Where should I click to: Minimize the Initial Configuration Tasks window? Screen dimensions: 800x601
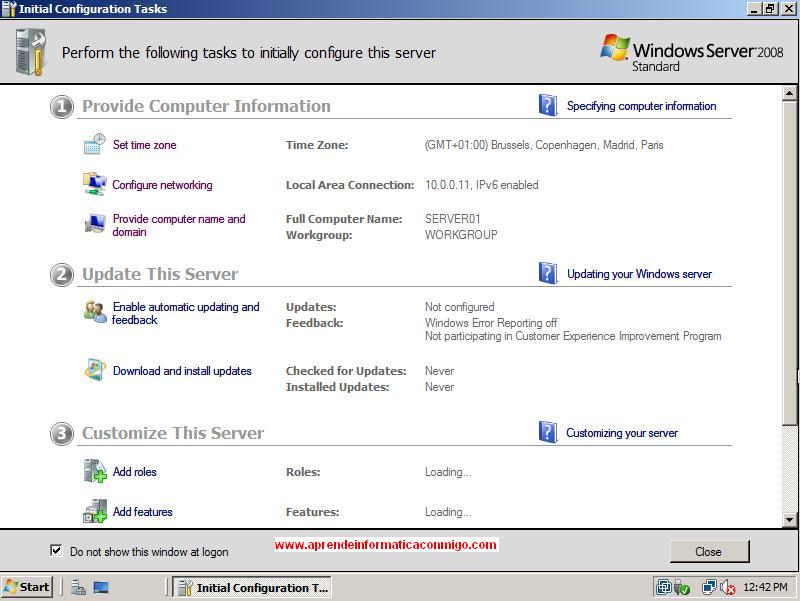point(754,9)
